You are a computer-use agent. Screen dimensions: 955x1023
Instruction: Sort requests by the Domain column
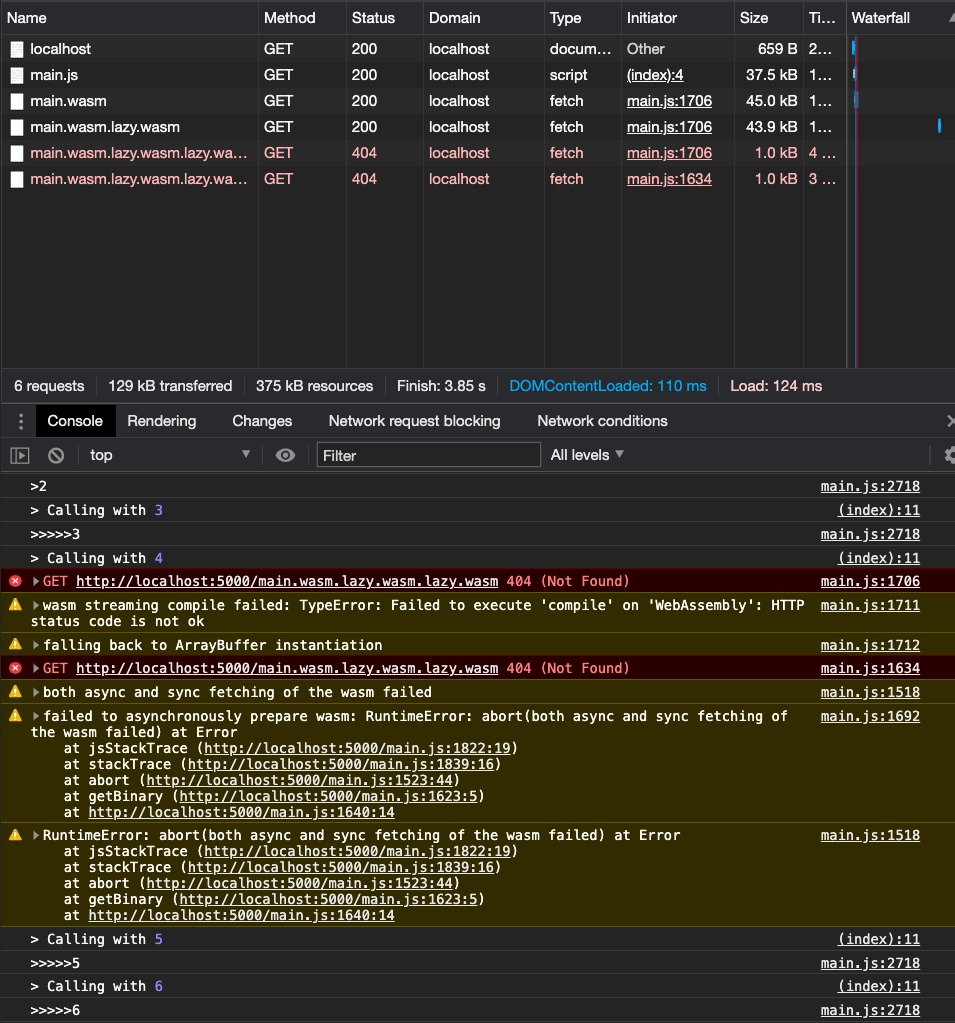coord(484,18)
